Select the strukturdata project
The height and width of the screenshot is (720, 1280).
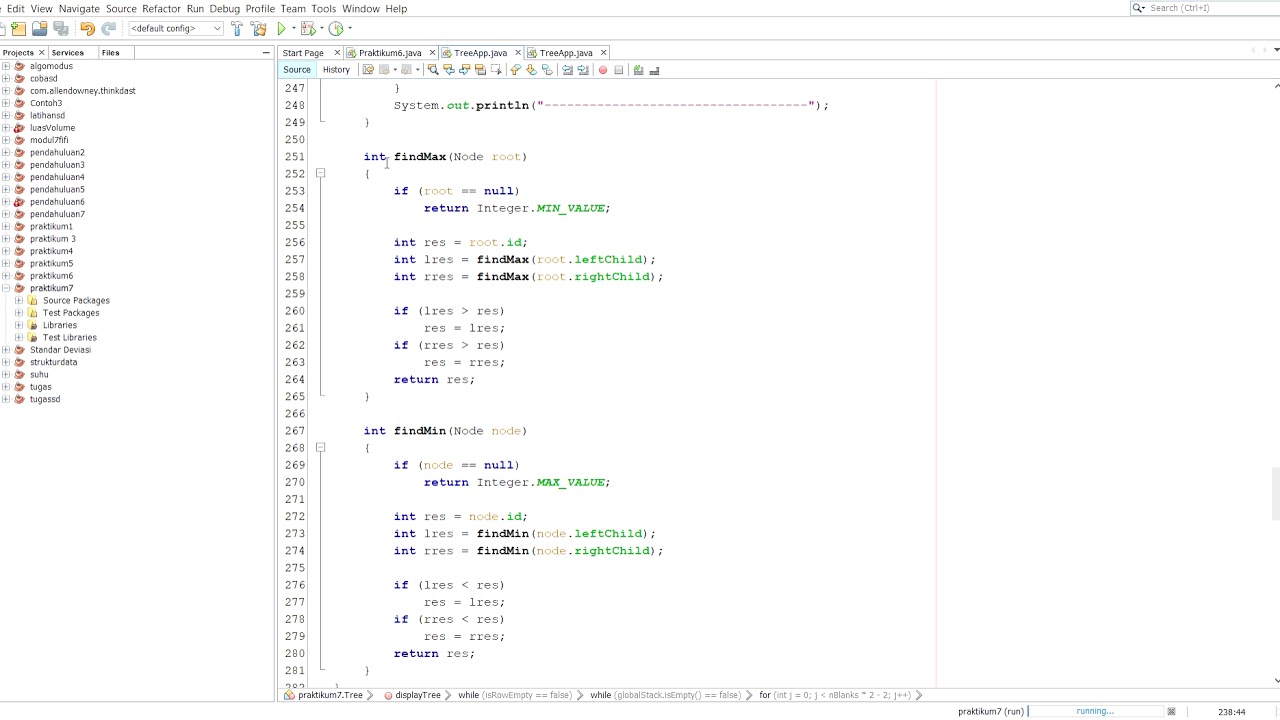pos(53,362)
